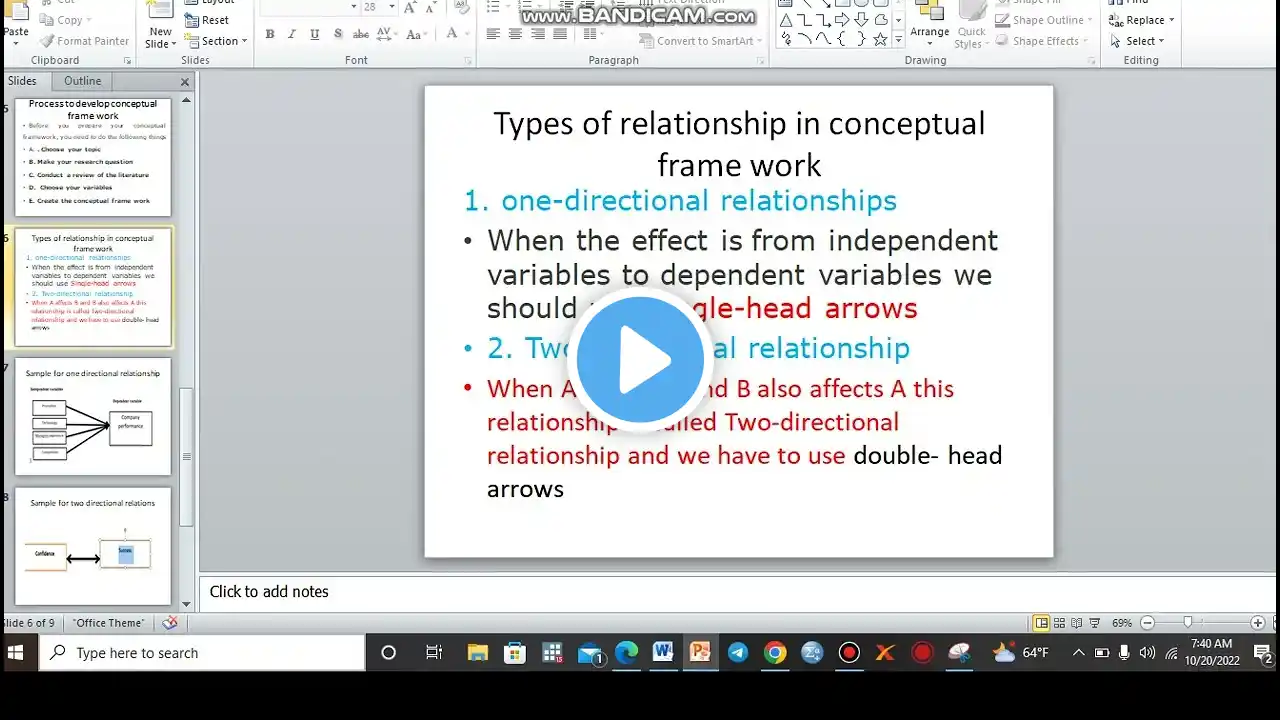
Task: Select the 'Sample for two directional relations' thumbnail
Action: tap(93, 546)
